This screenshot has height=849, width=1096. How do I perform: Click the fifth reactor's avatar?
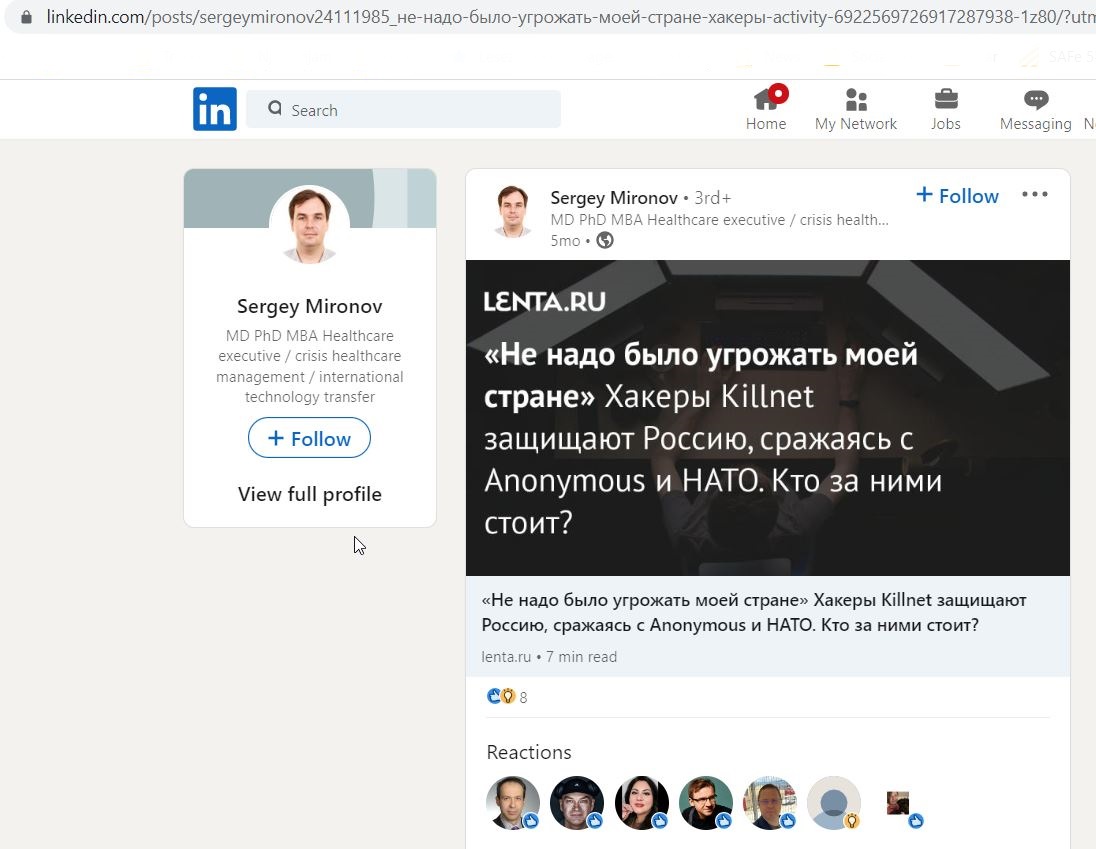pyautogui.click(x=770, y=803)
